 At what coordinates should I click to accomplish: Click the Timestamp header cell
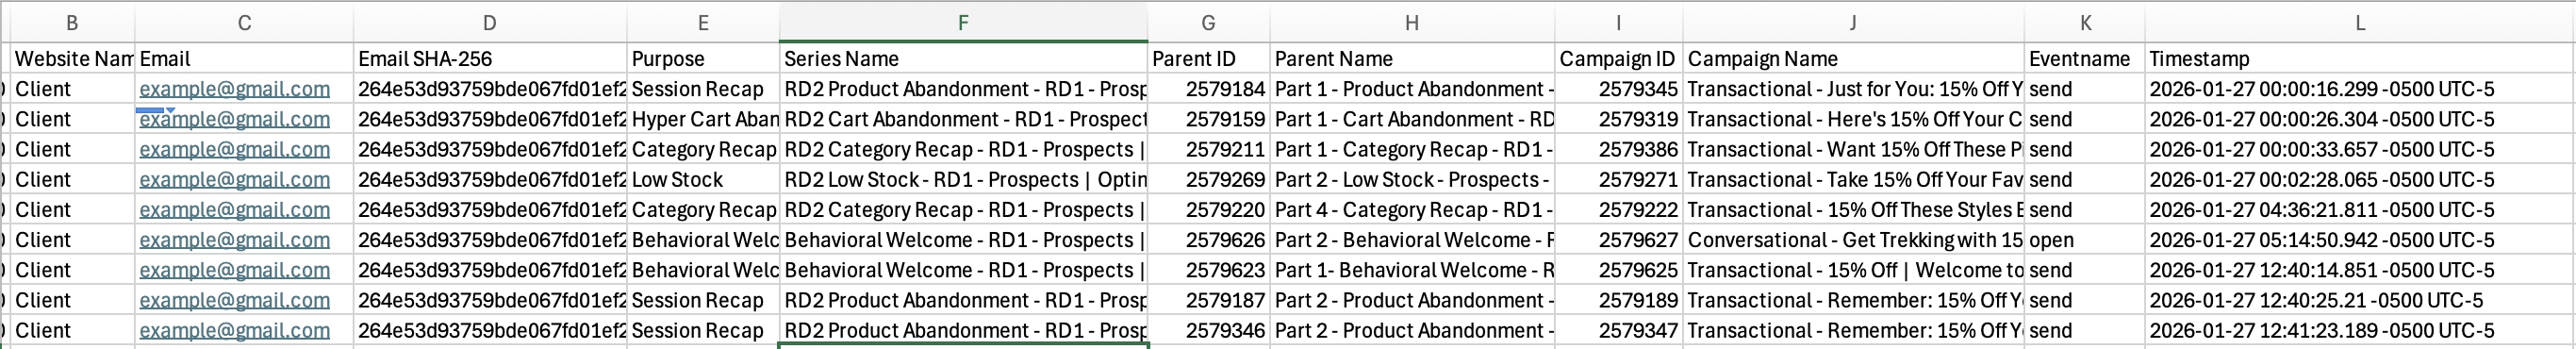click(2359, 59)
